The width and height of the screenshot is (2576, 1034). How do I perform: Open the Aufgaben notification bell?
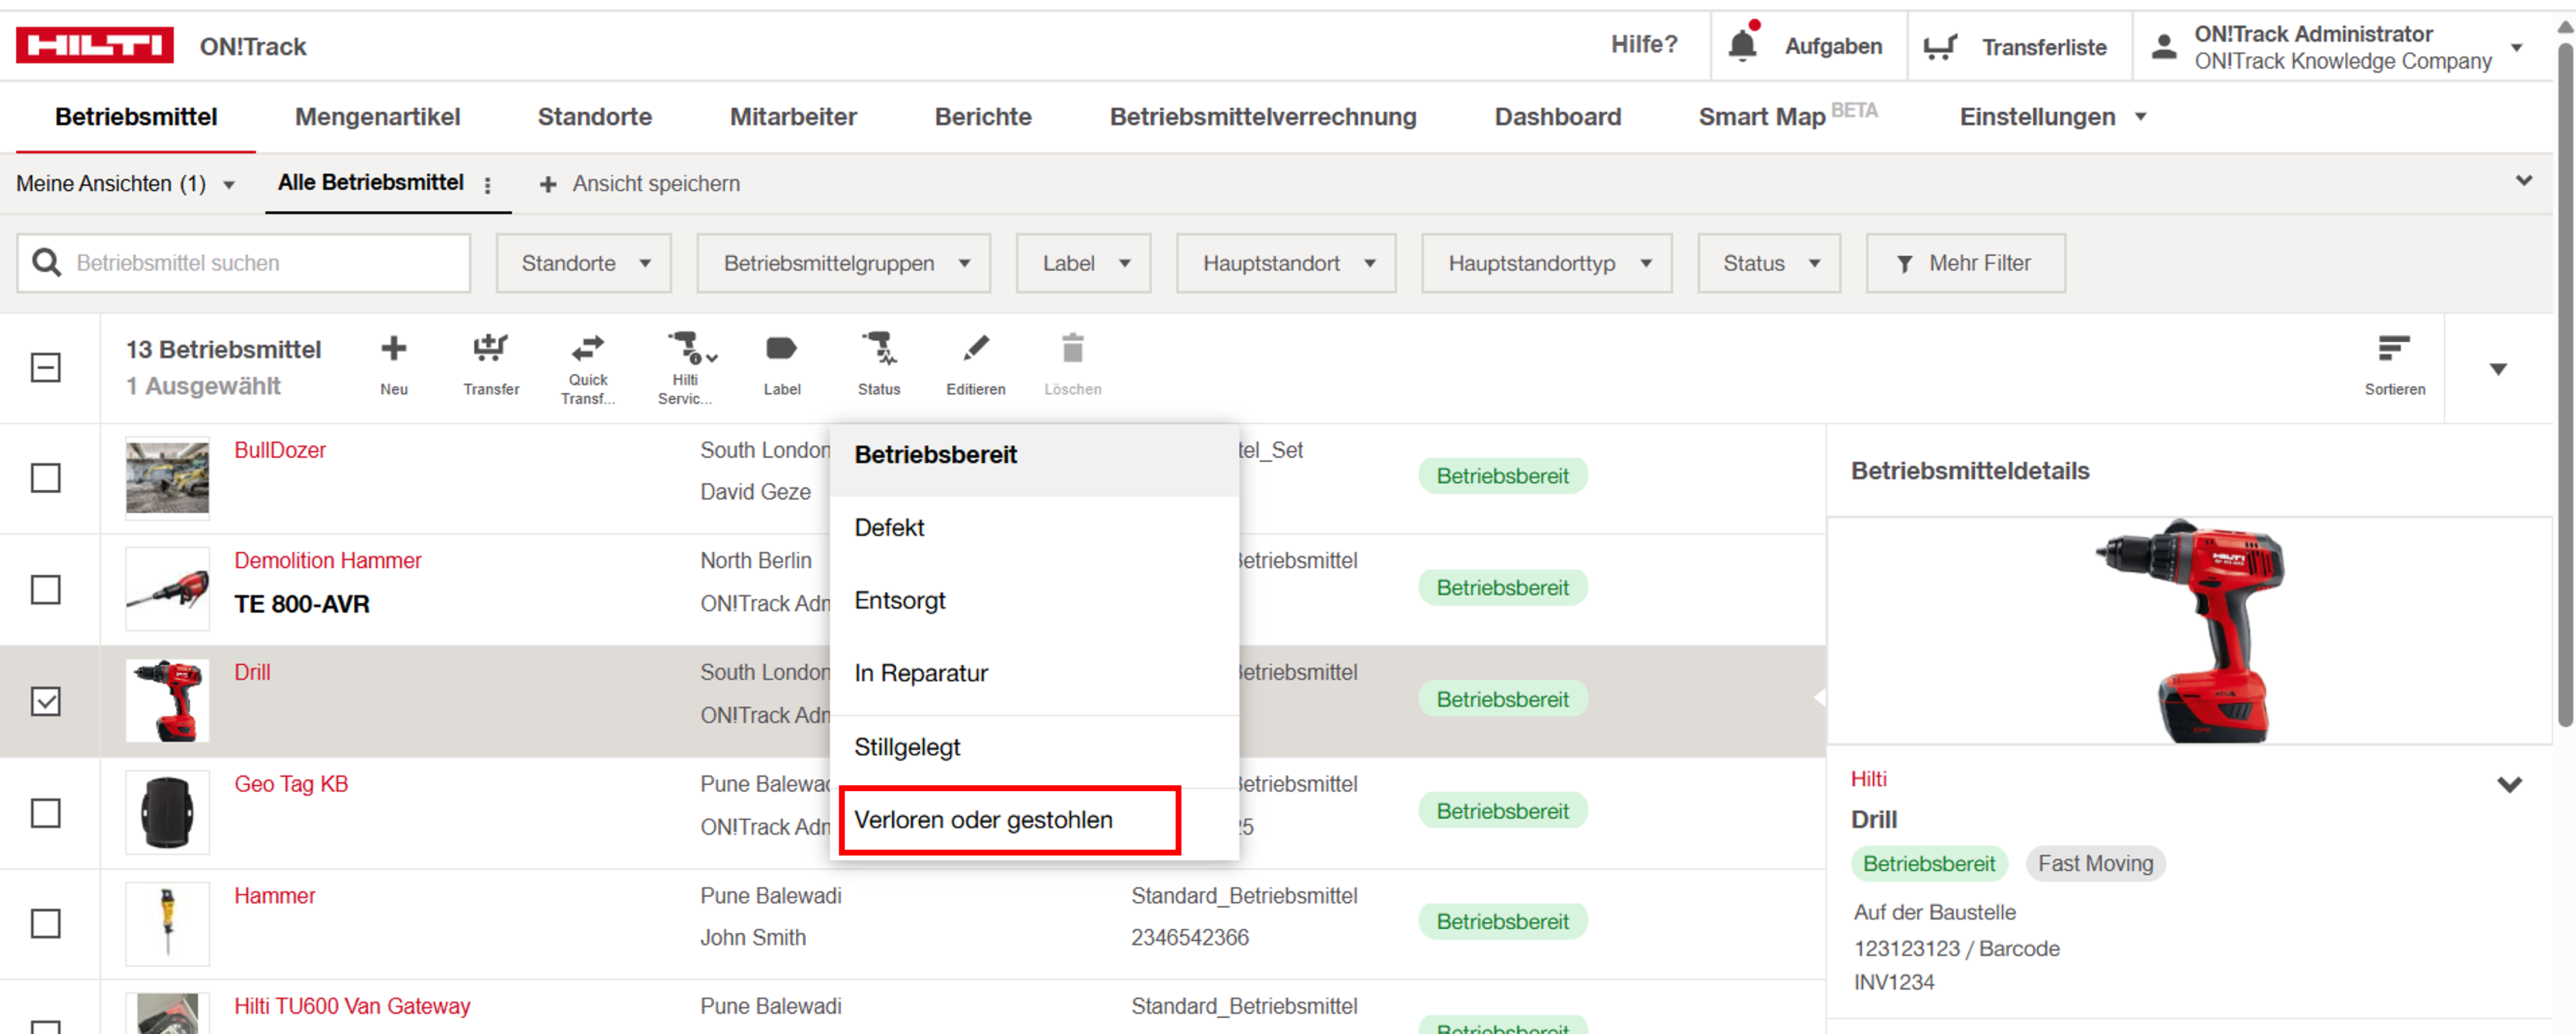[1743, 45]
